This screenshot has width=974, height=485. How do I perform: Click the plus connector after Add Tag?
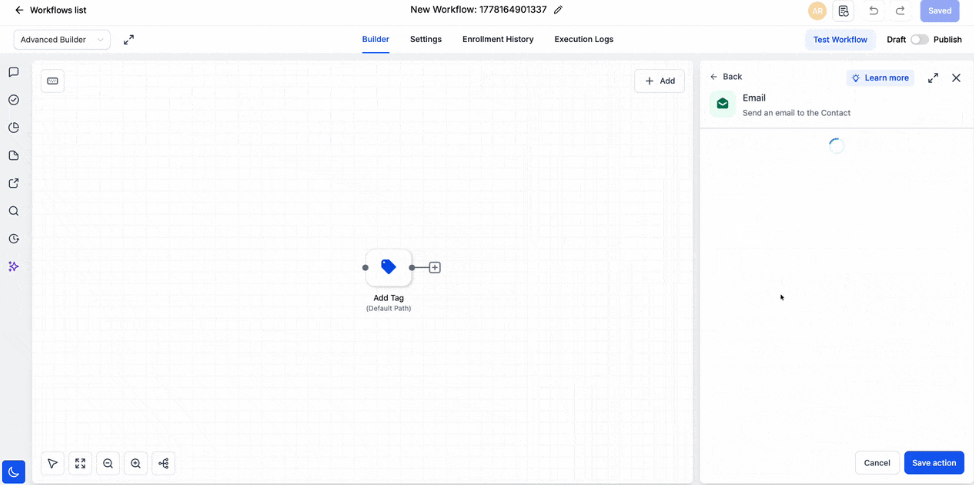[x=435, y=268]
